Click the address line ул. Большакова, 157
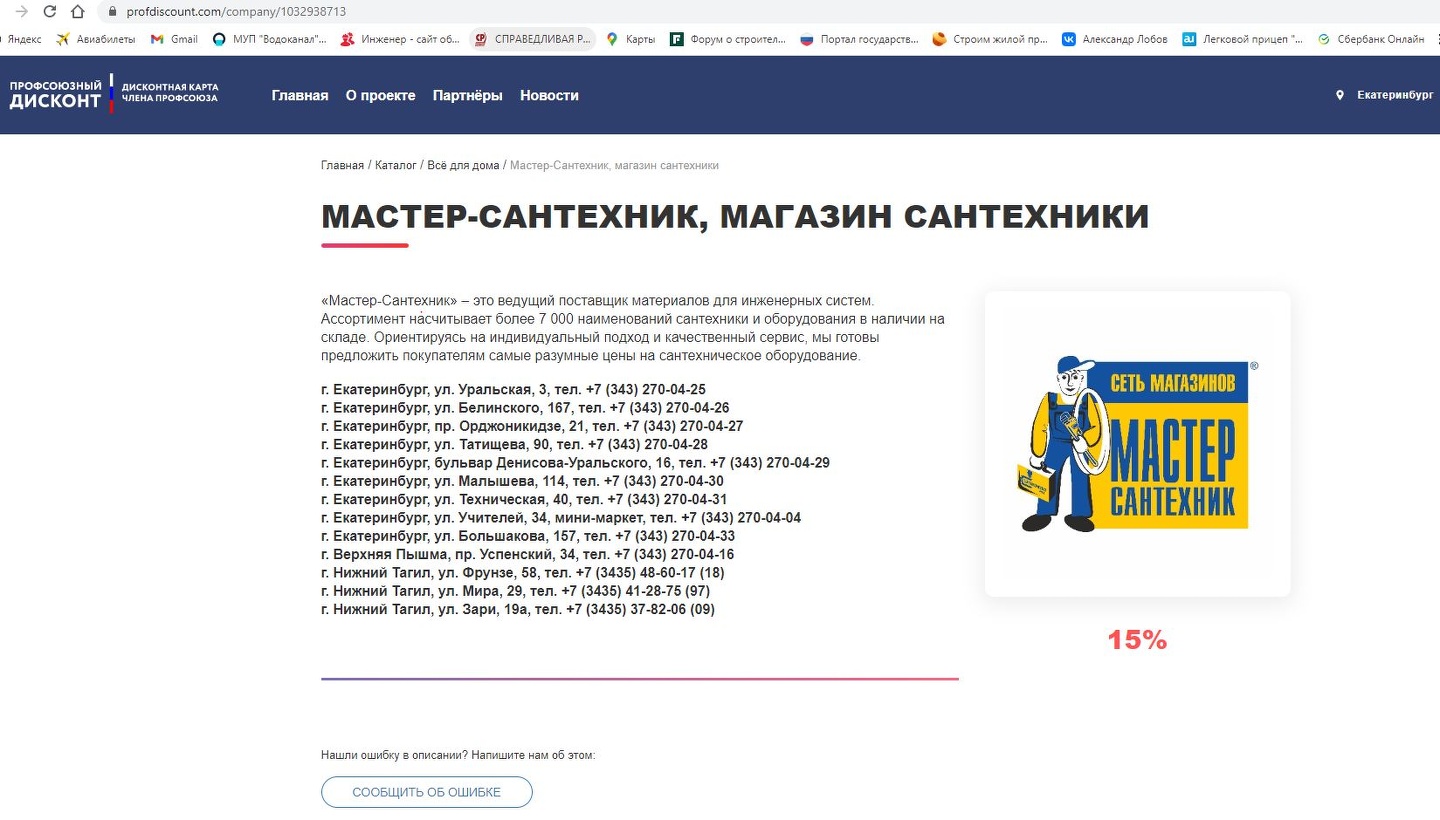1440x820 pixels. (528, 536)
